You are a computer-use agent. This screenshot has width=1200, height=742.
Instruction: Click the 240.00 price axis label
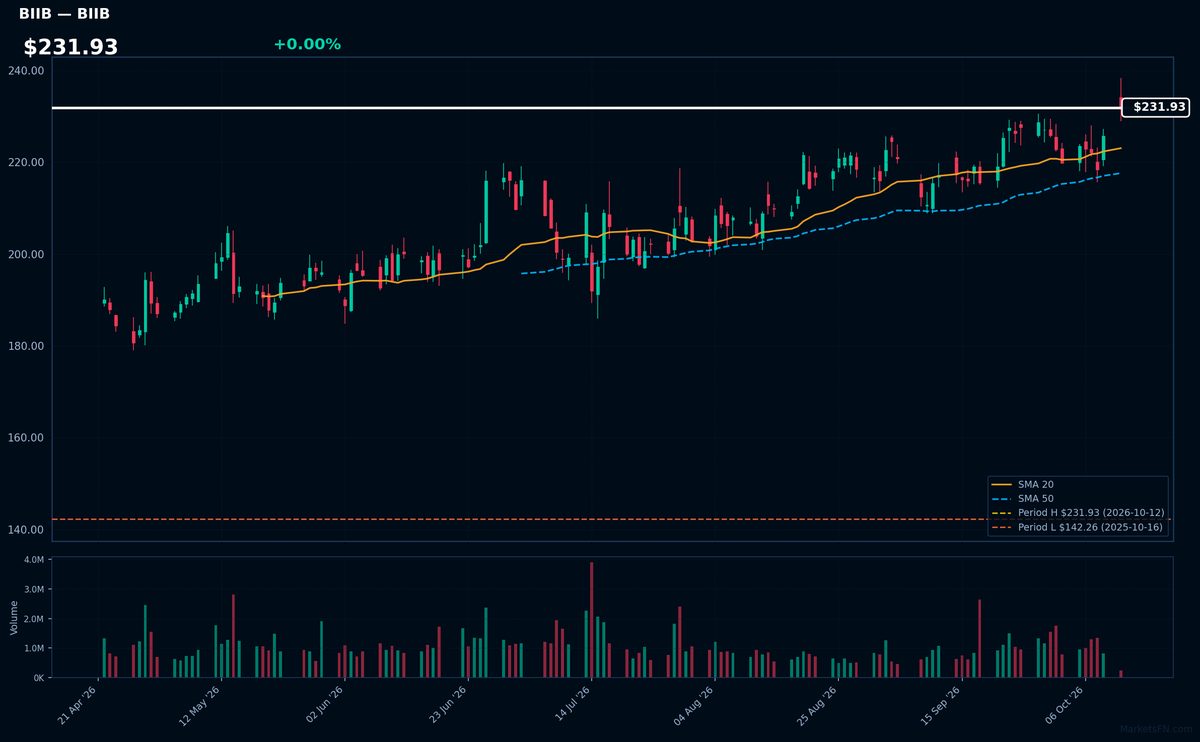(26, 71)
